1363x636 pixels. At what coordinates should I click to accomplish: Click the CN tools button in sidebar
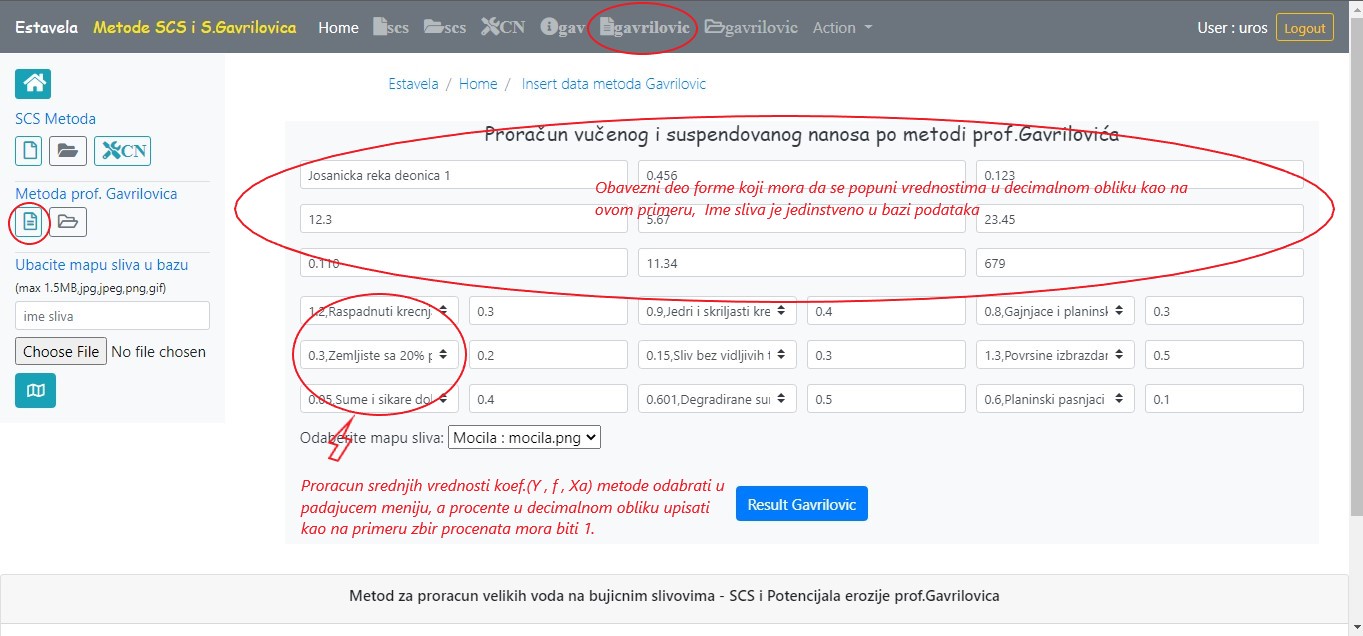click(123, 151)
